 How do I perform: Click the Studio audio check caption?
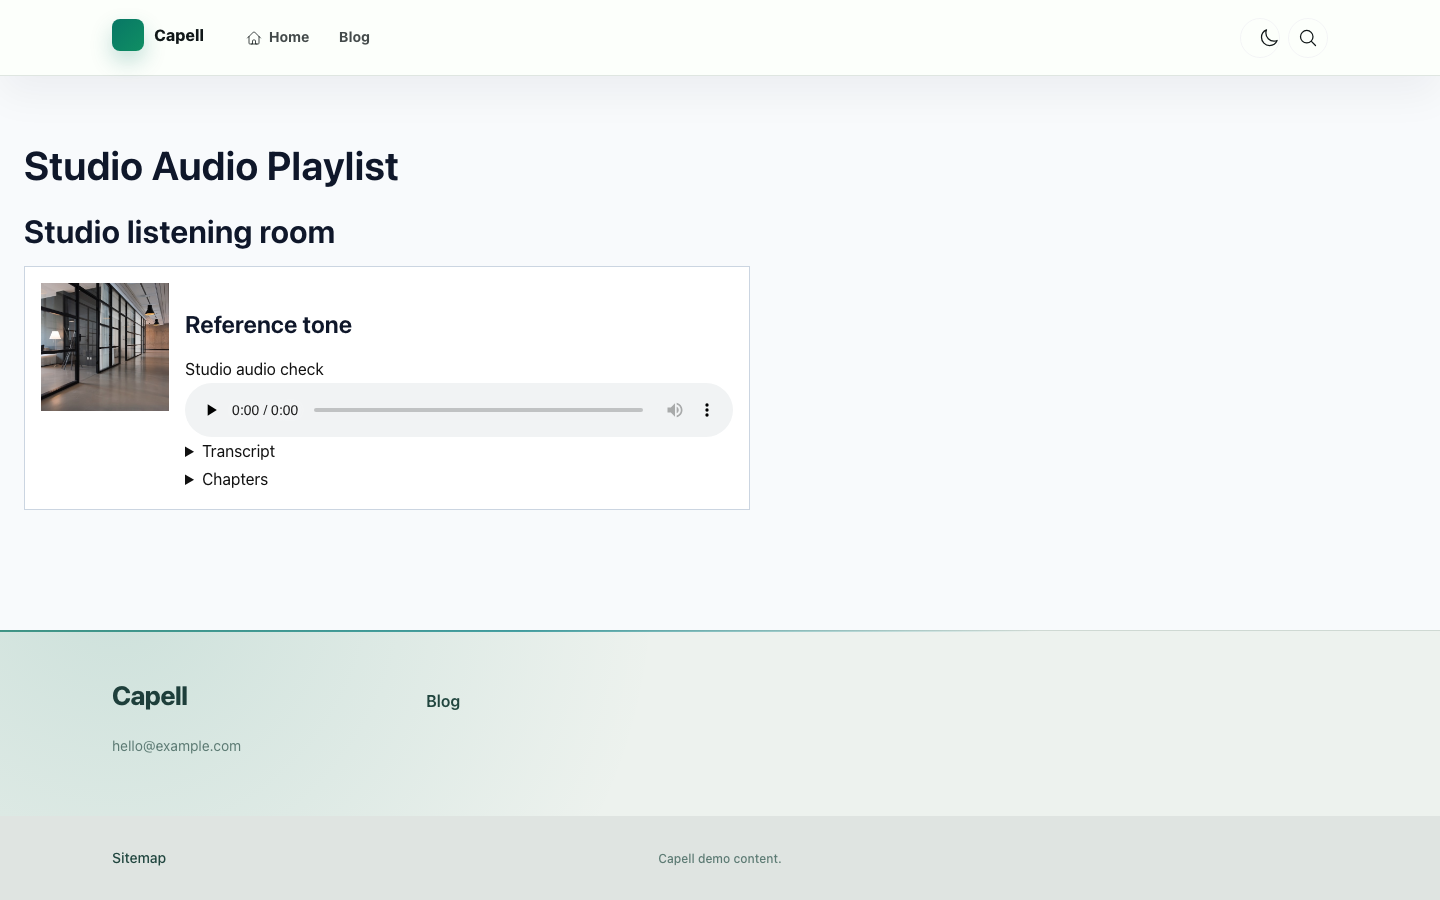(254, 369)
